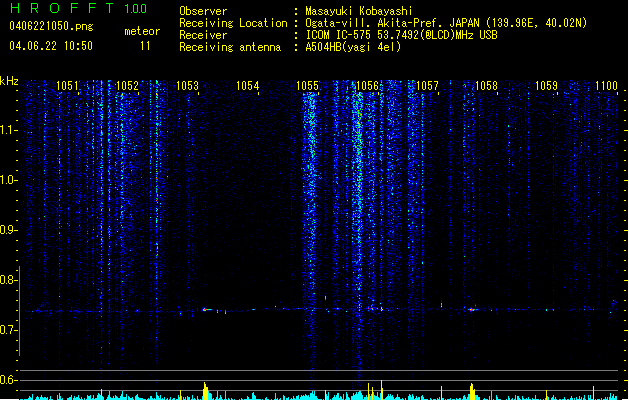Click the 1055 time marker
Viewport: 629px width, 400px height.
point(307,86)
